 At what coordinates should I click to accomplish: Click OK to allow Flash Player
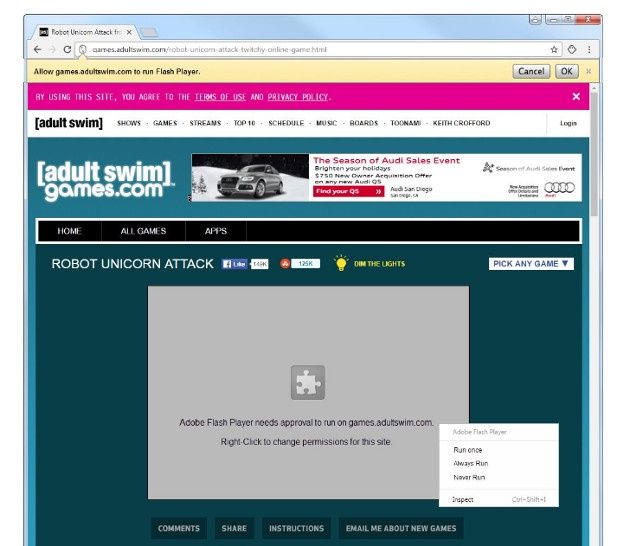[567, 72]
